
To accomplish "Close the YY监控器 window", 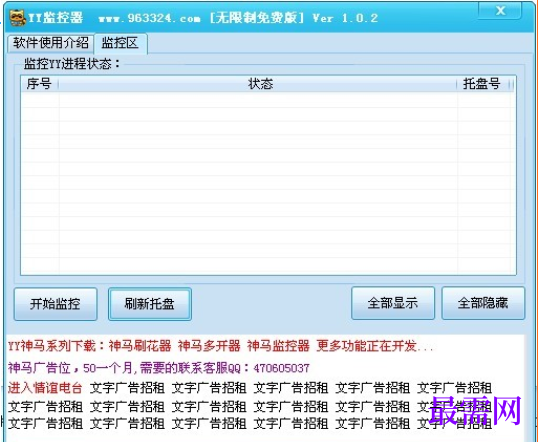I will tap(500, 11).
